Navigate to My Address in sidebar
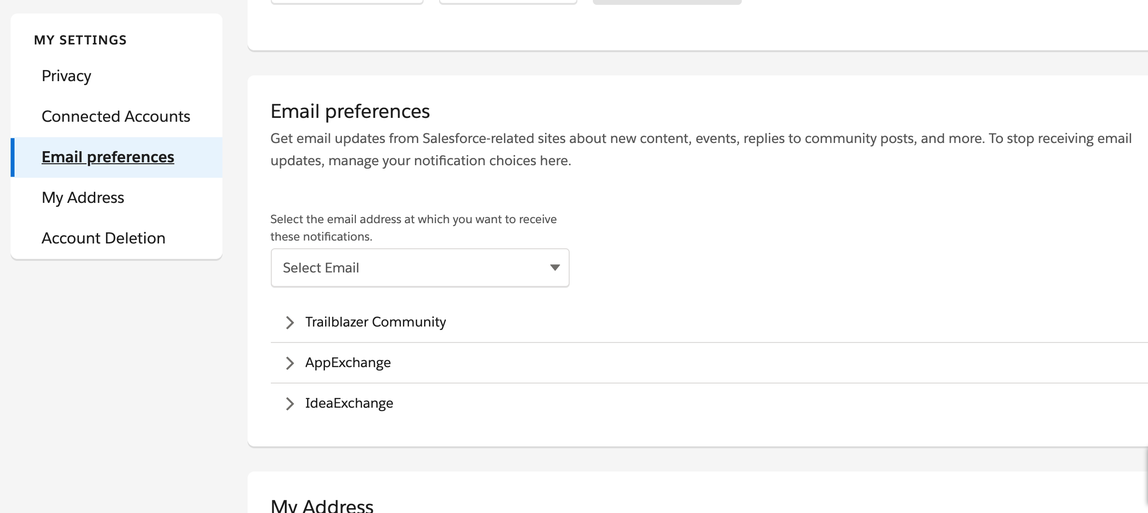Image resolution: width=1148 pixels, height=513 pixels. pos(83,198)
